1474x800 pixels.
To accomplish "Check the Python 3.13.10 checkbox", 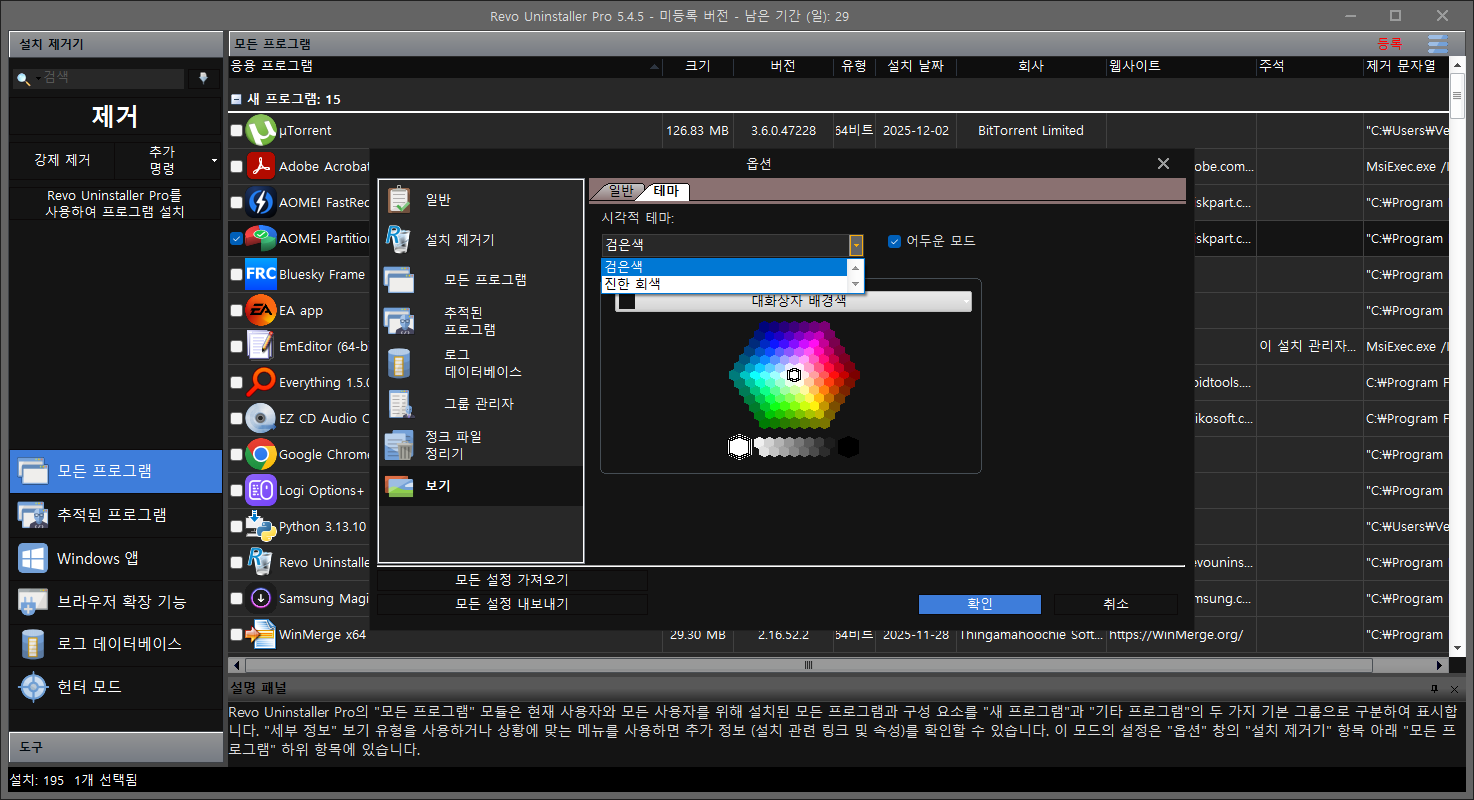I will click(x=236, y=527).
